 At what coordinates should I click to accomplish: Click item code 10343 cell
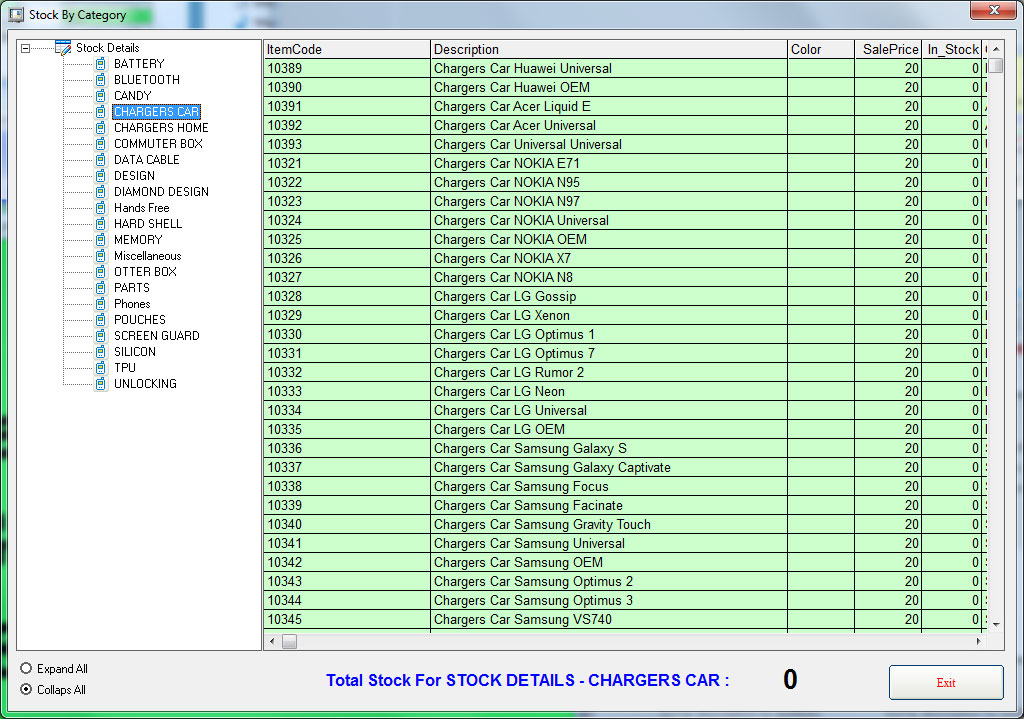(x=347, y=581)
